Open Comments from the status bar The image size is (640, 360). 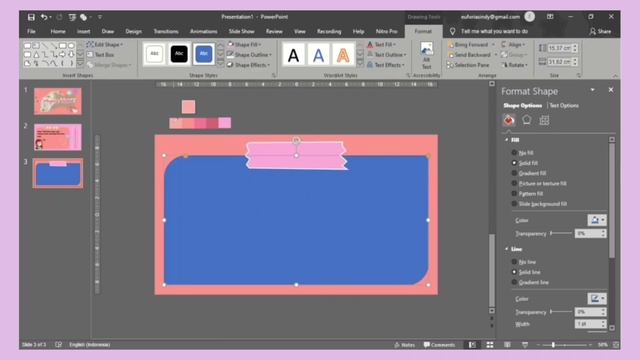(439, 345)
